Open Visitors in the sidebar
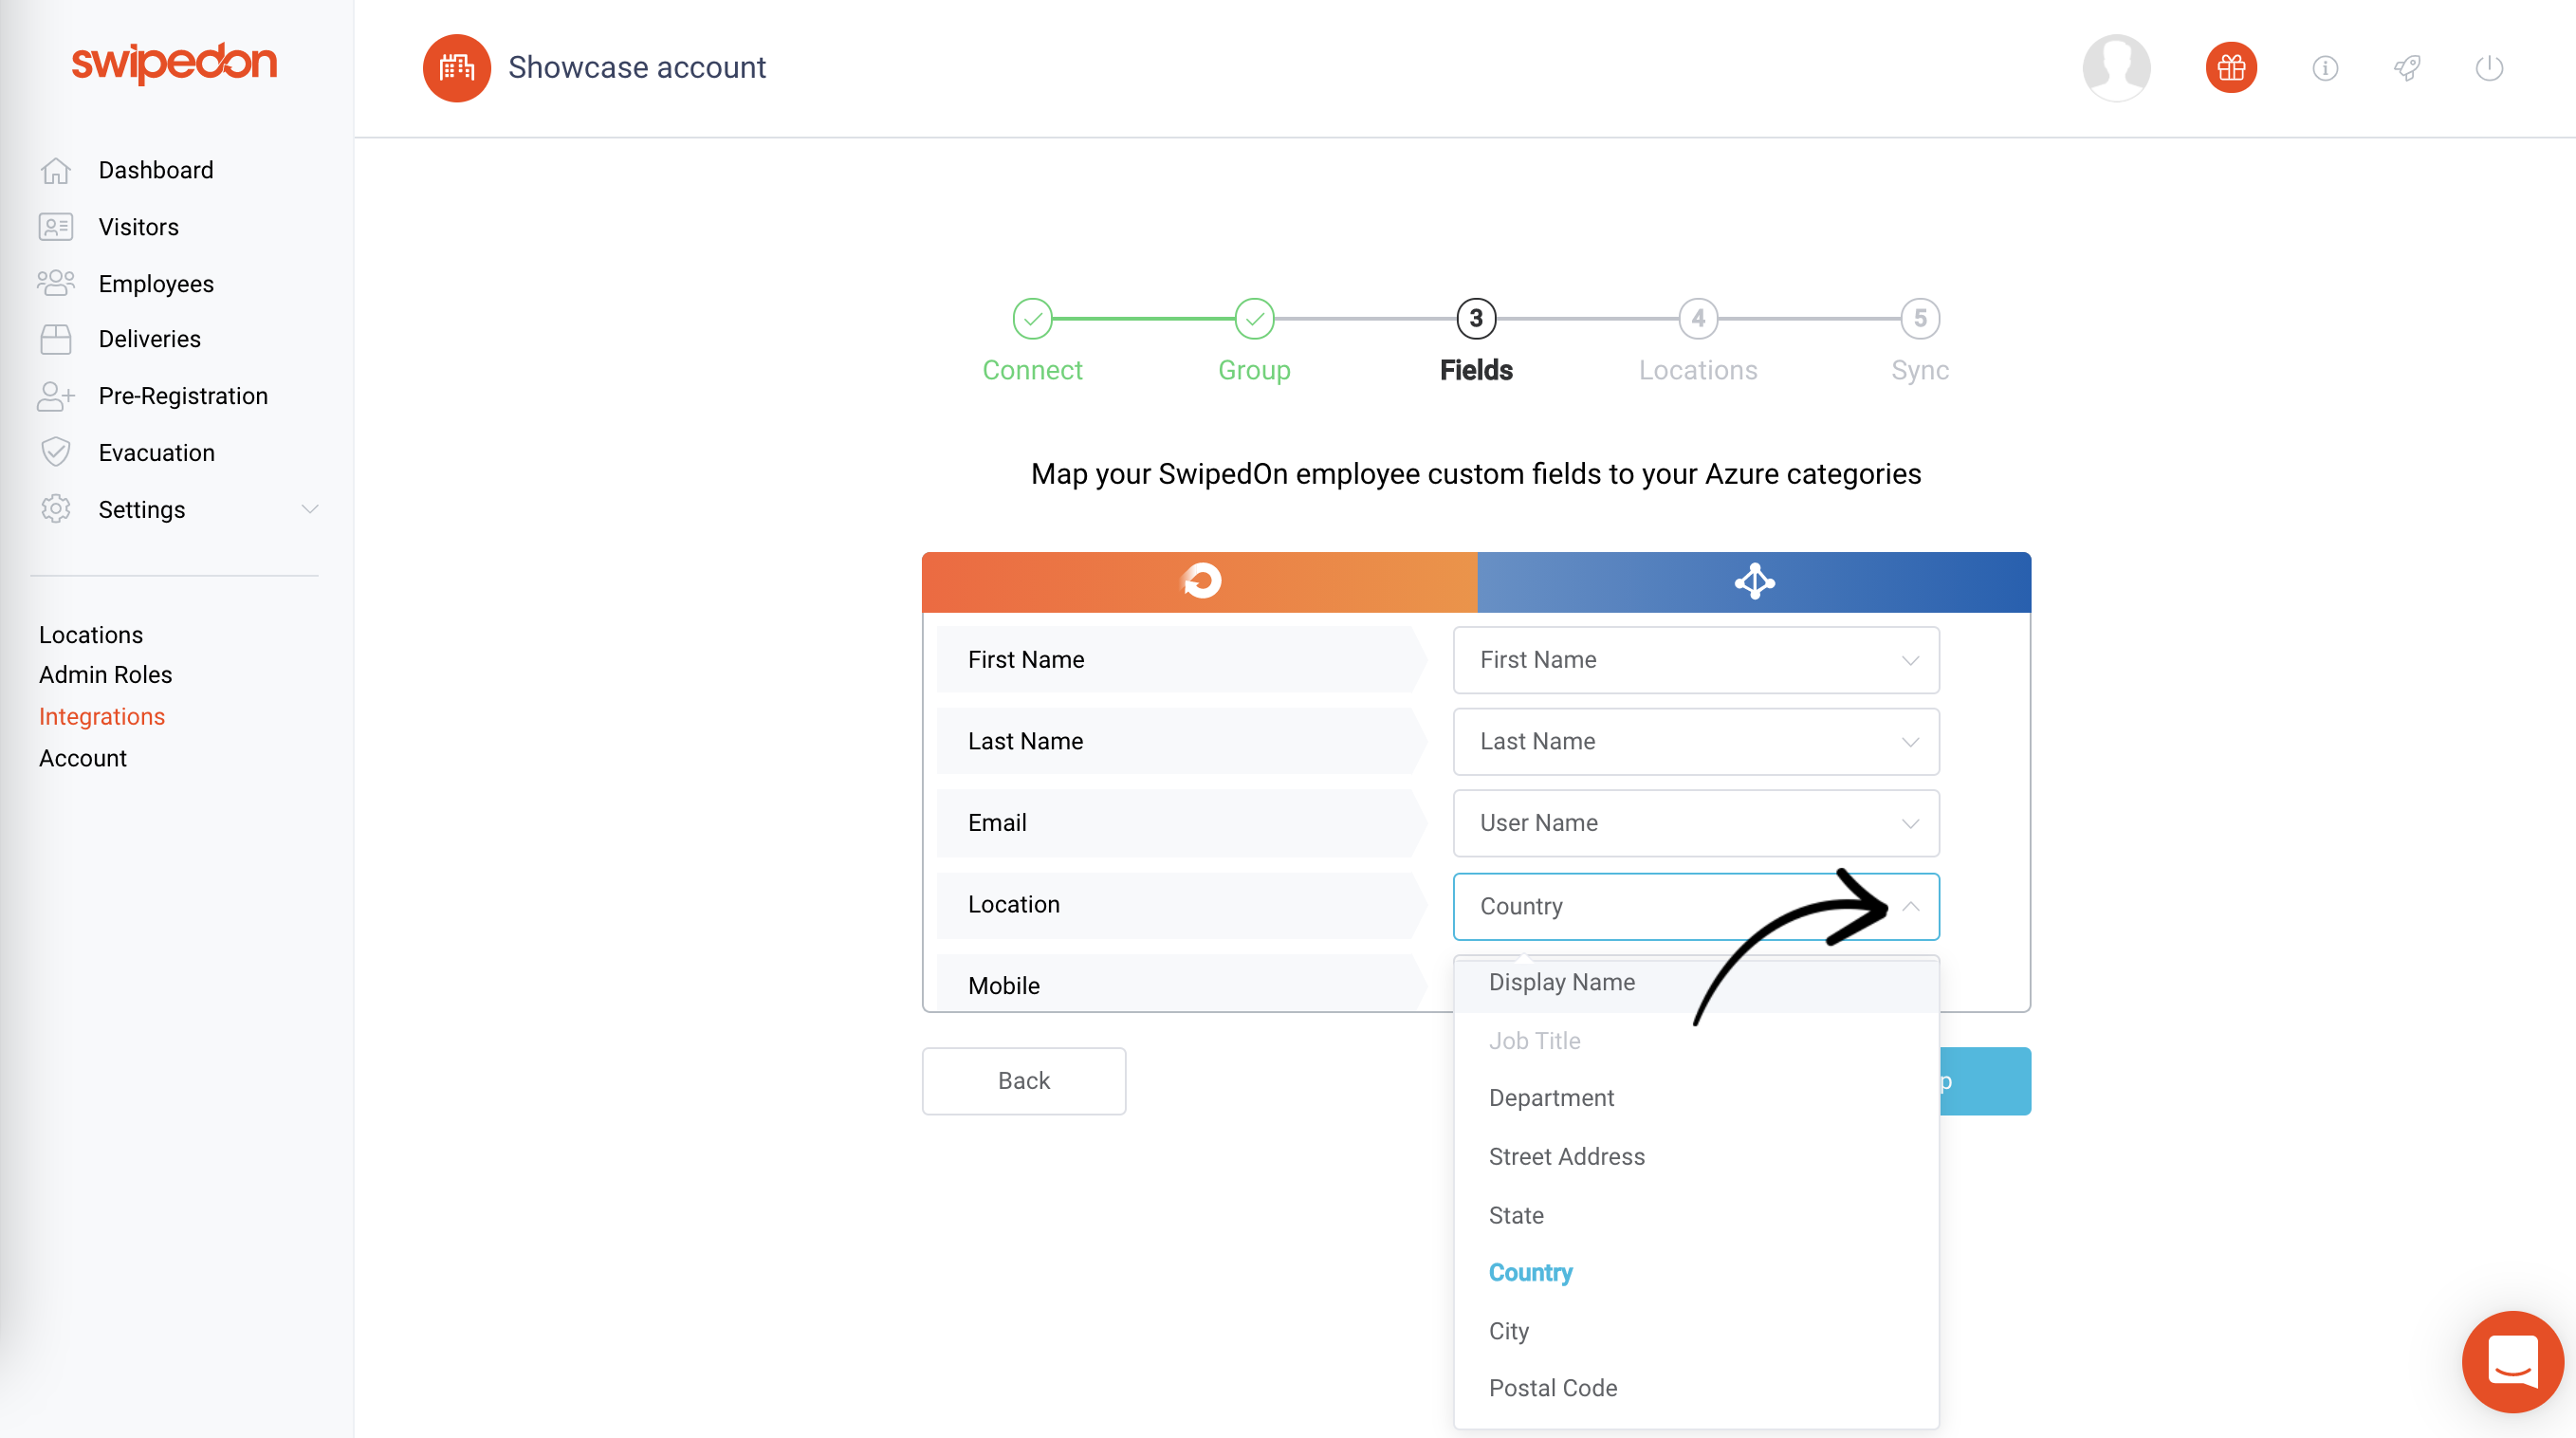Image resolution: width=2576 pixels, height=1438 pixels. [139, 227]
